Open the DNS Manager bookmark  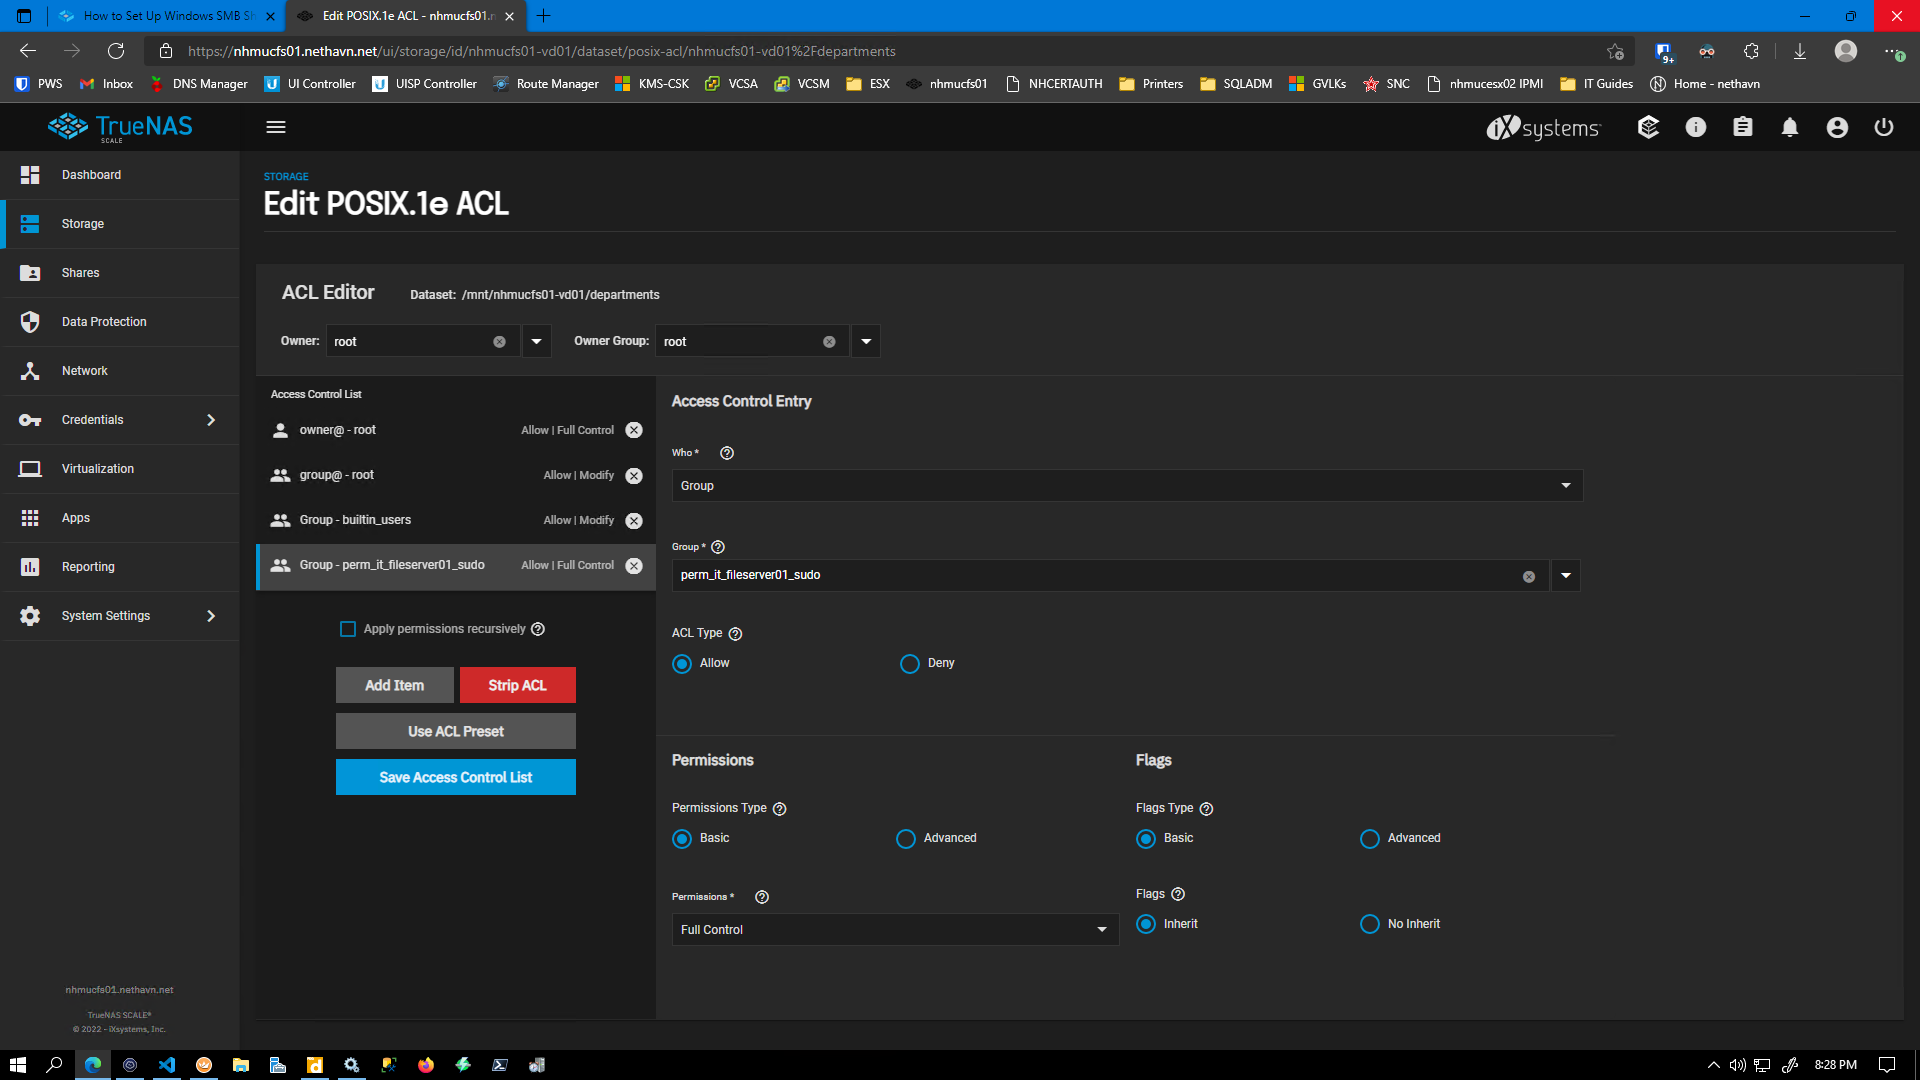[x=198, y=84]
